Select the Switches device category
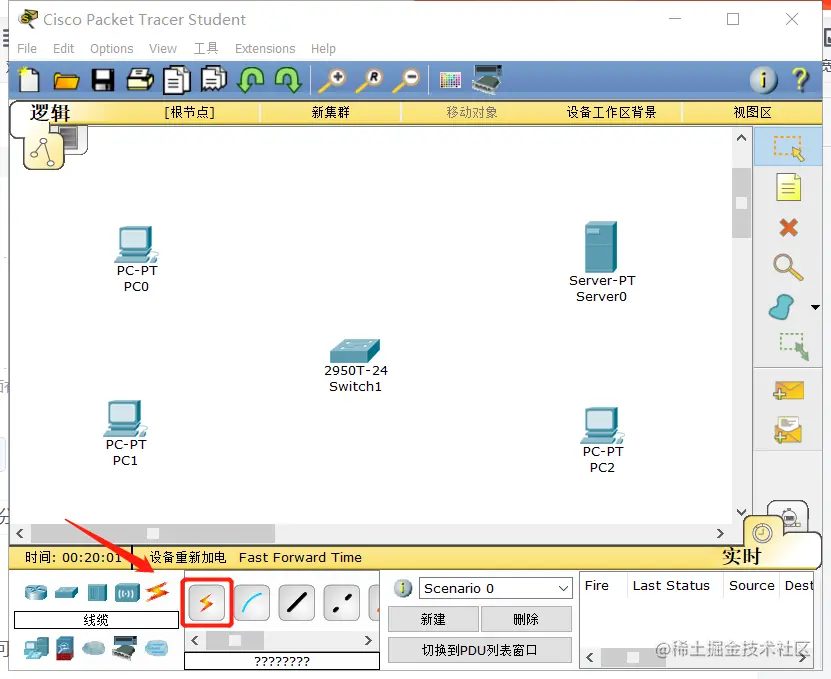Image resolution: width=831 pixels, height=679 pixels. [66, 592]
